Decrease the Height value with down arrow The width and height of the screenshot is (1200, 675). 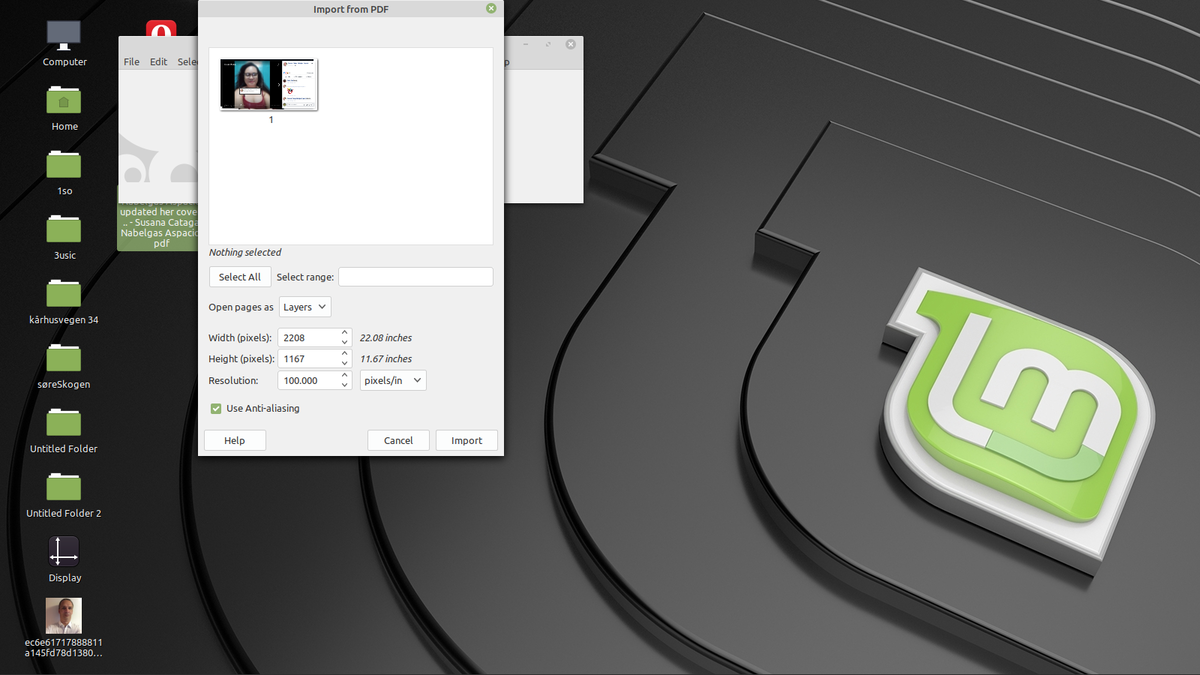(345, 364)
